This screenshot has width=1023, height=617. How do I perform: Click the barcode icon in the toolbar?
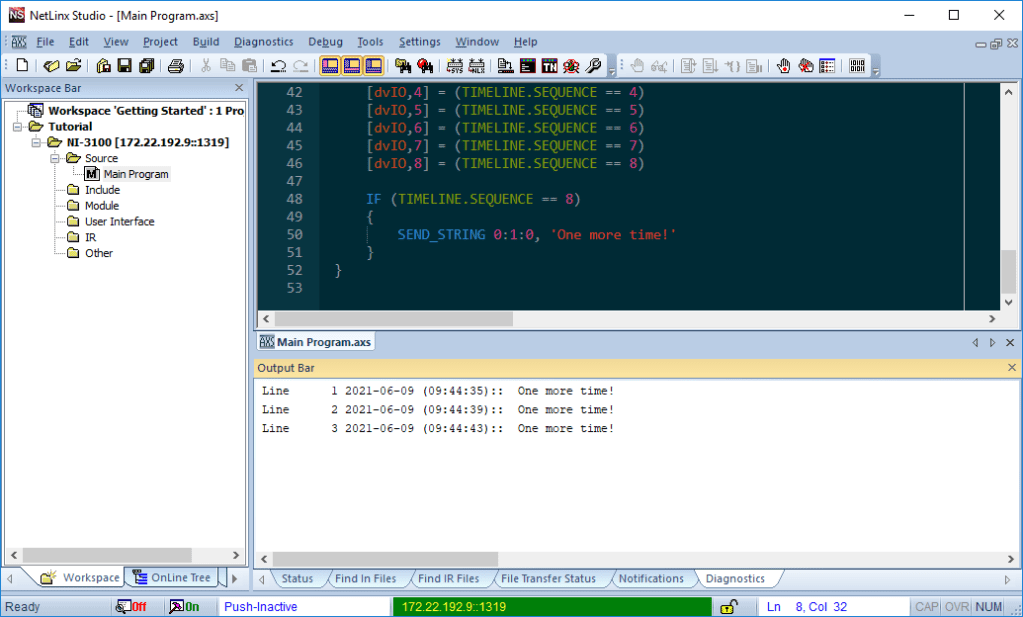857,66
